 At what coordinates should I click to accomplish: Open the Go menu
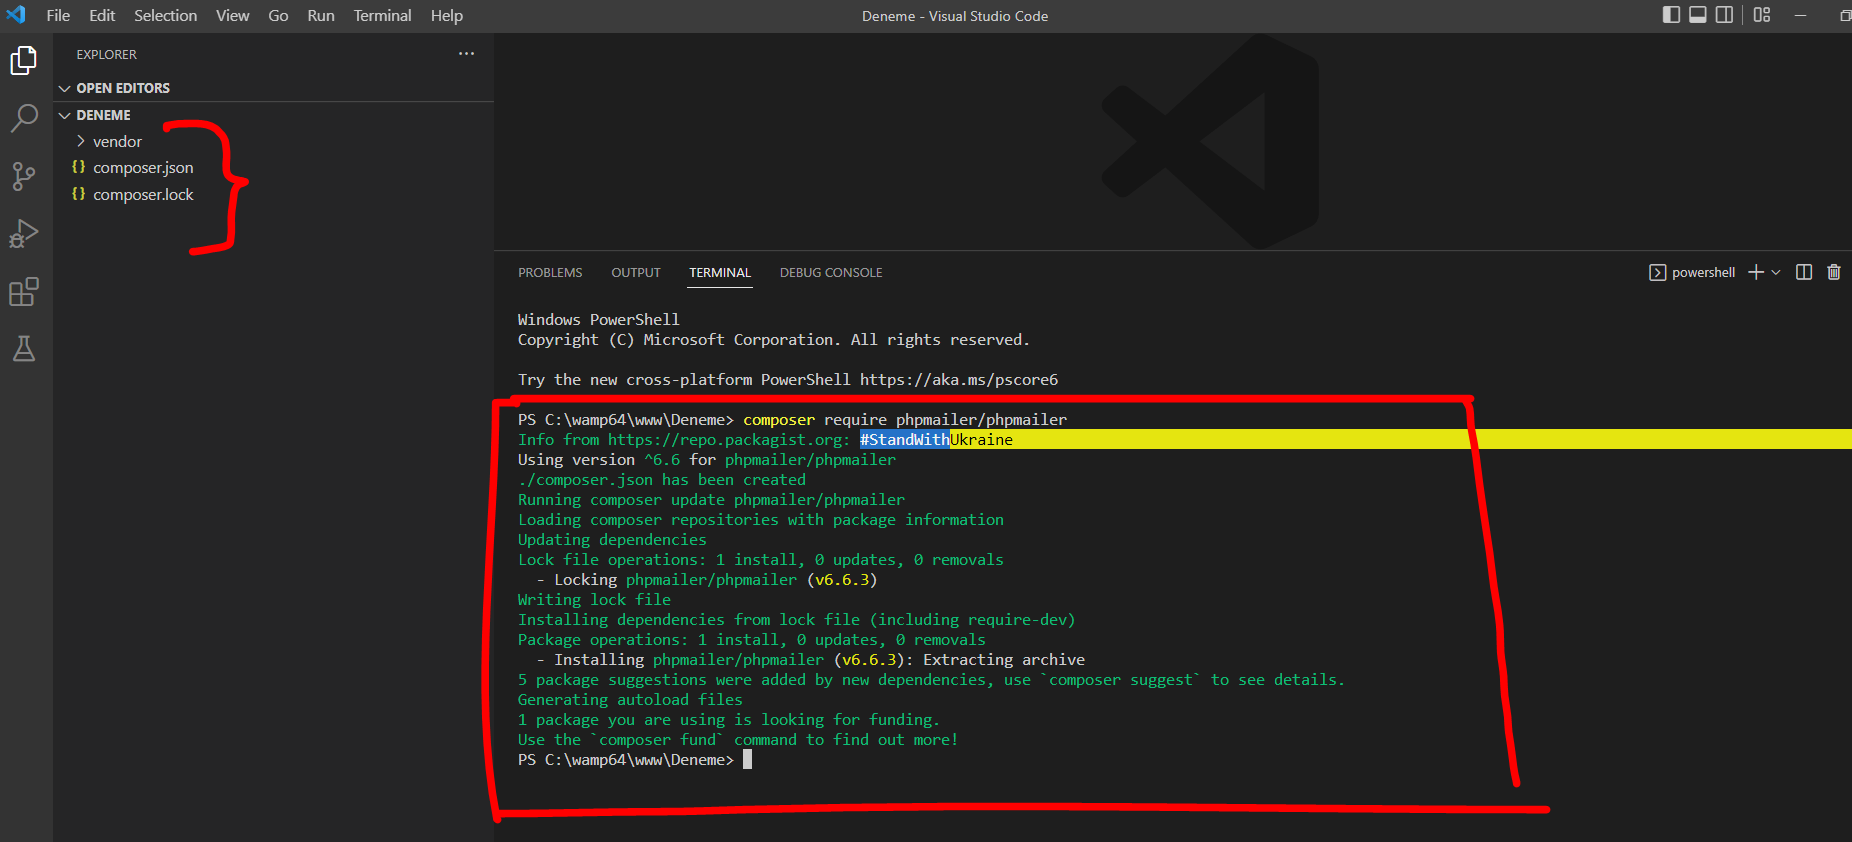click(278, 16)
